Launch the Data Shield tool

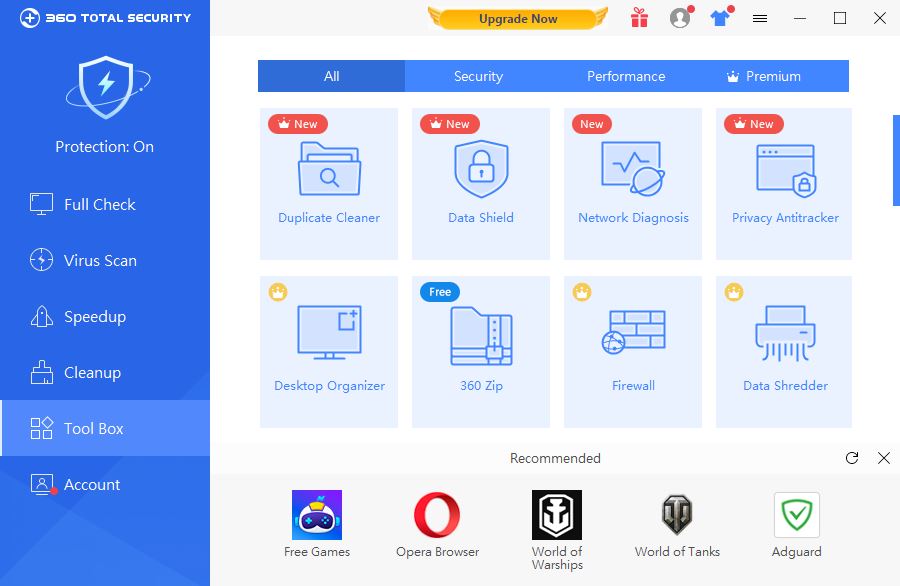coord(481,184)
